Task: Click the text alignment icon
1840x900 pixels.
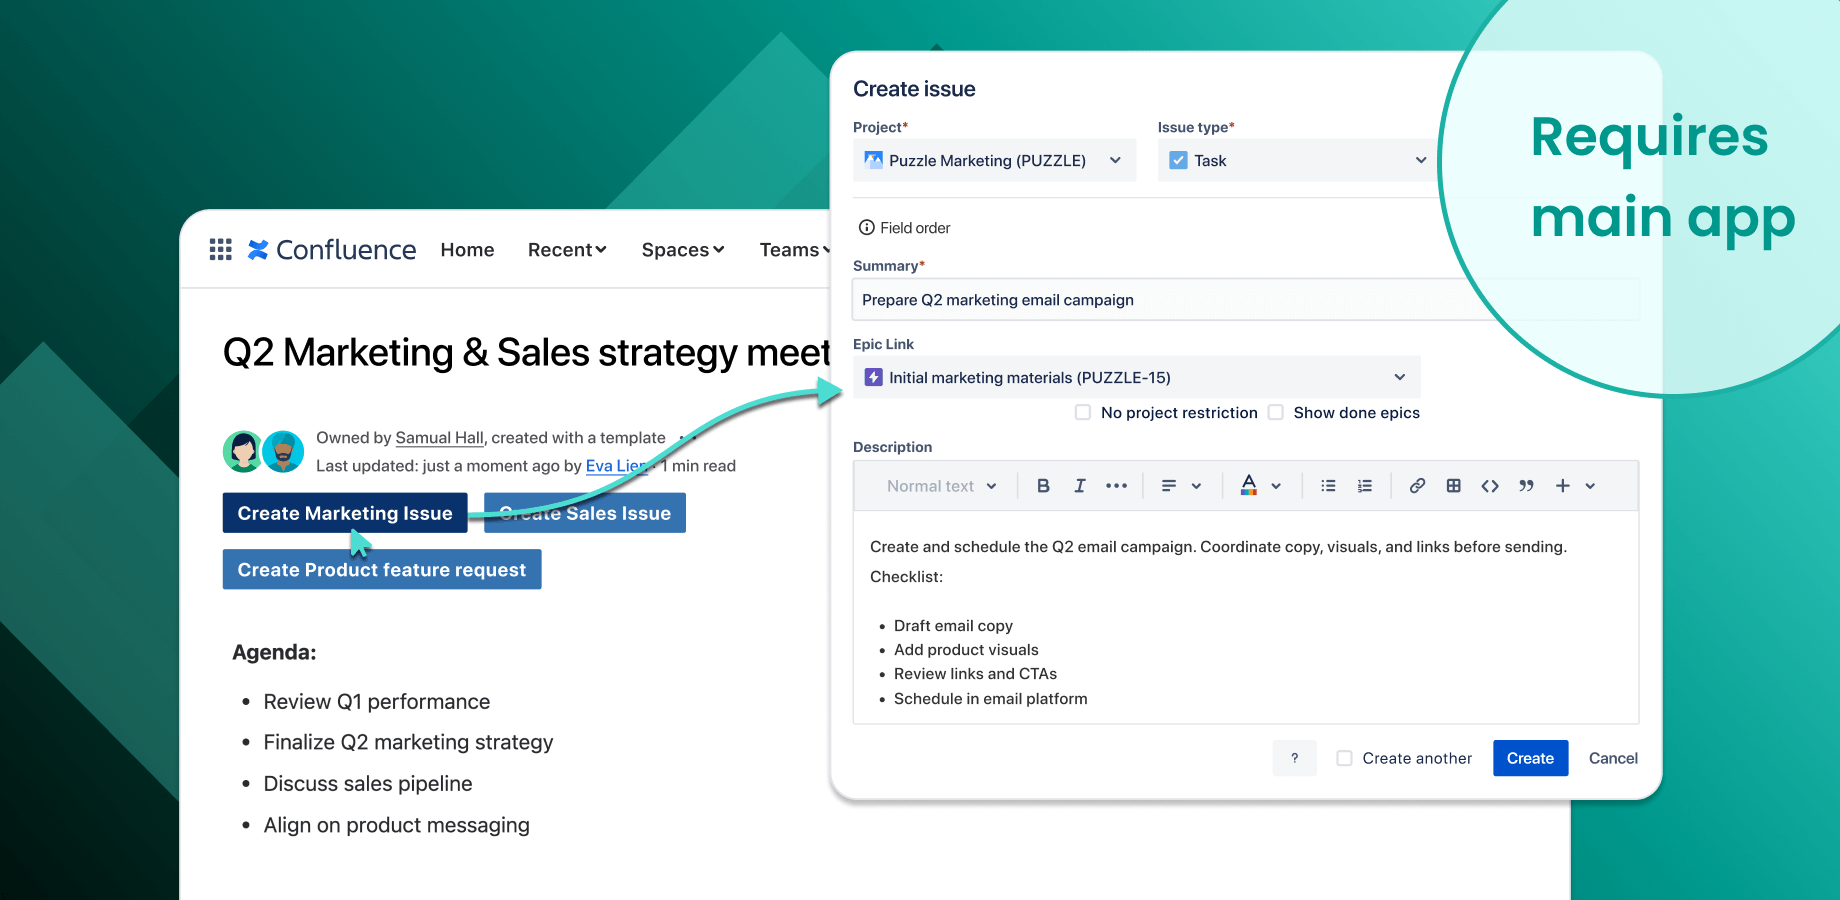Action: 1168,486
